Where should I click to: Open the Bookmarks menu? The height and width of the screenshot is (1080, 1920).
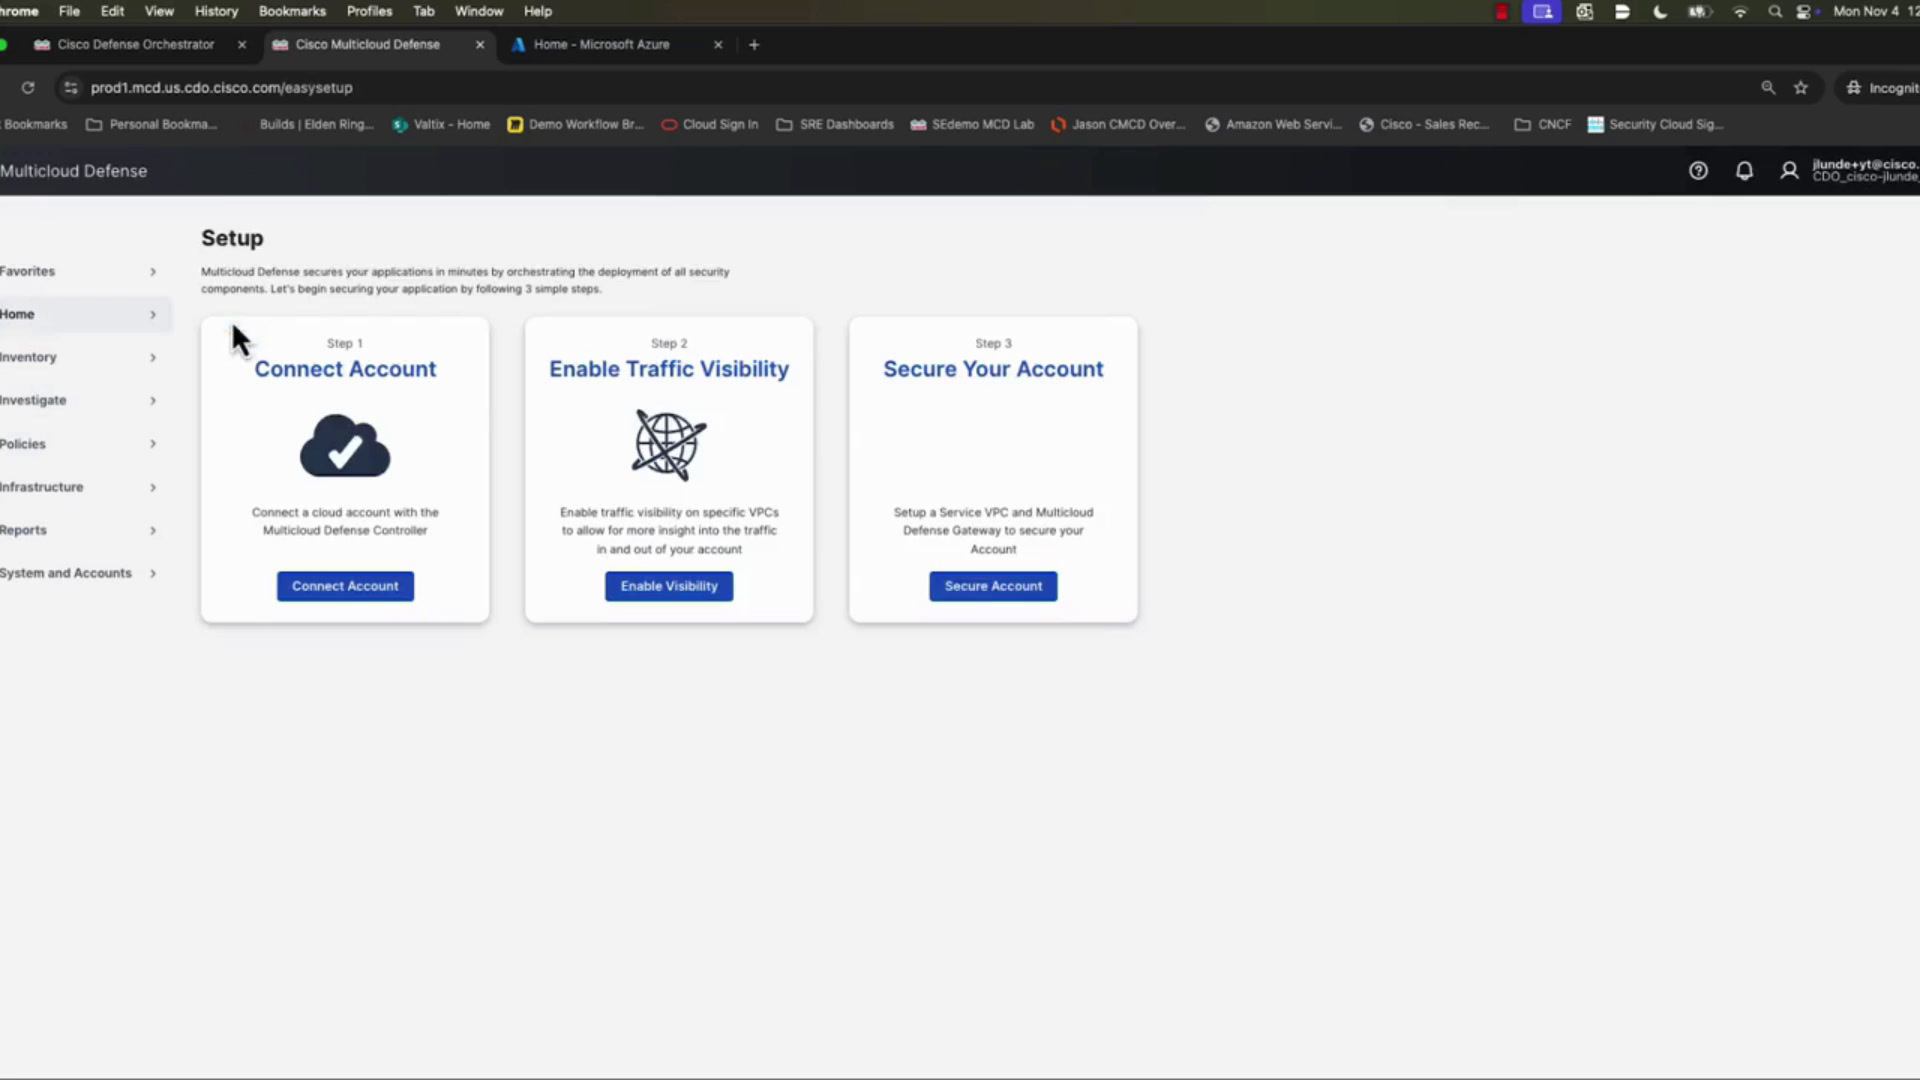click(x=292, y=12)
